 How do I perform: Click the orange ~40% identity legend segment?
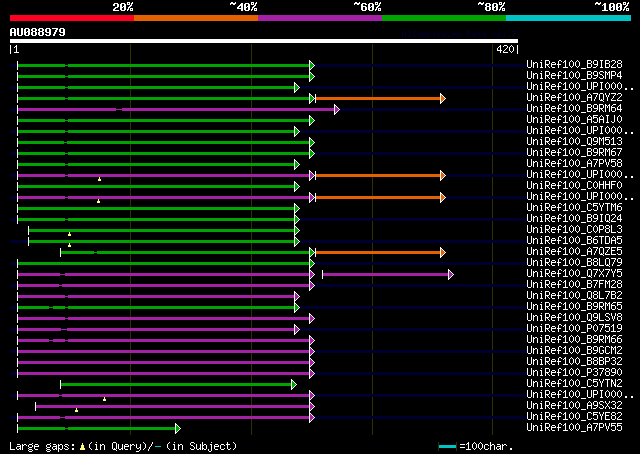[196, 18]
